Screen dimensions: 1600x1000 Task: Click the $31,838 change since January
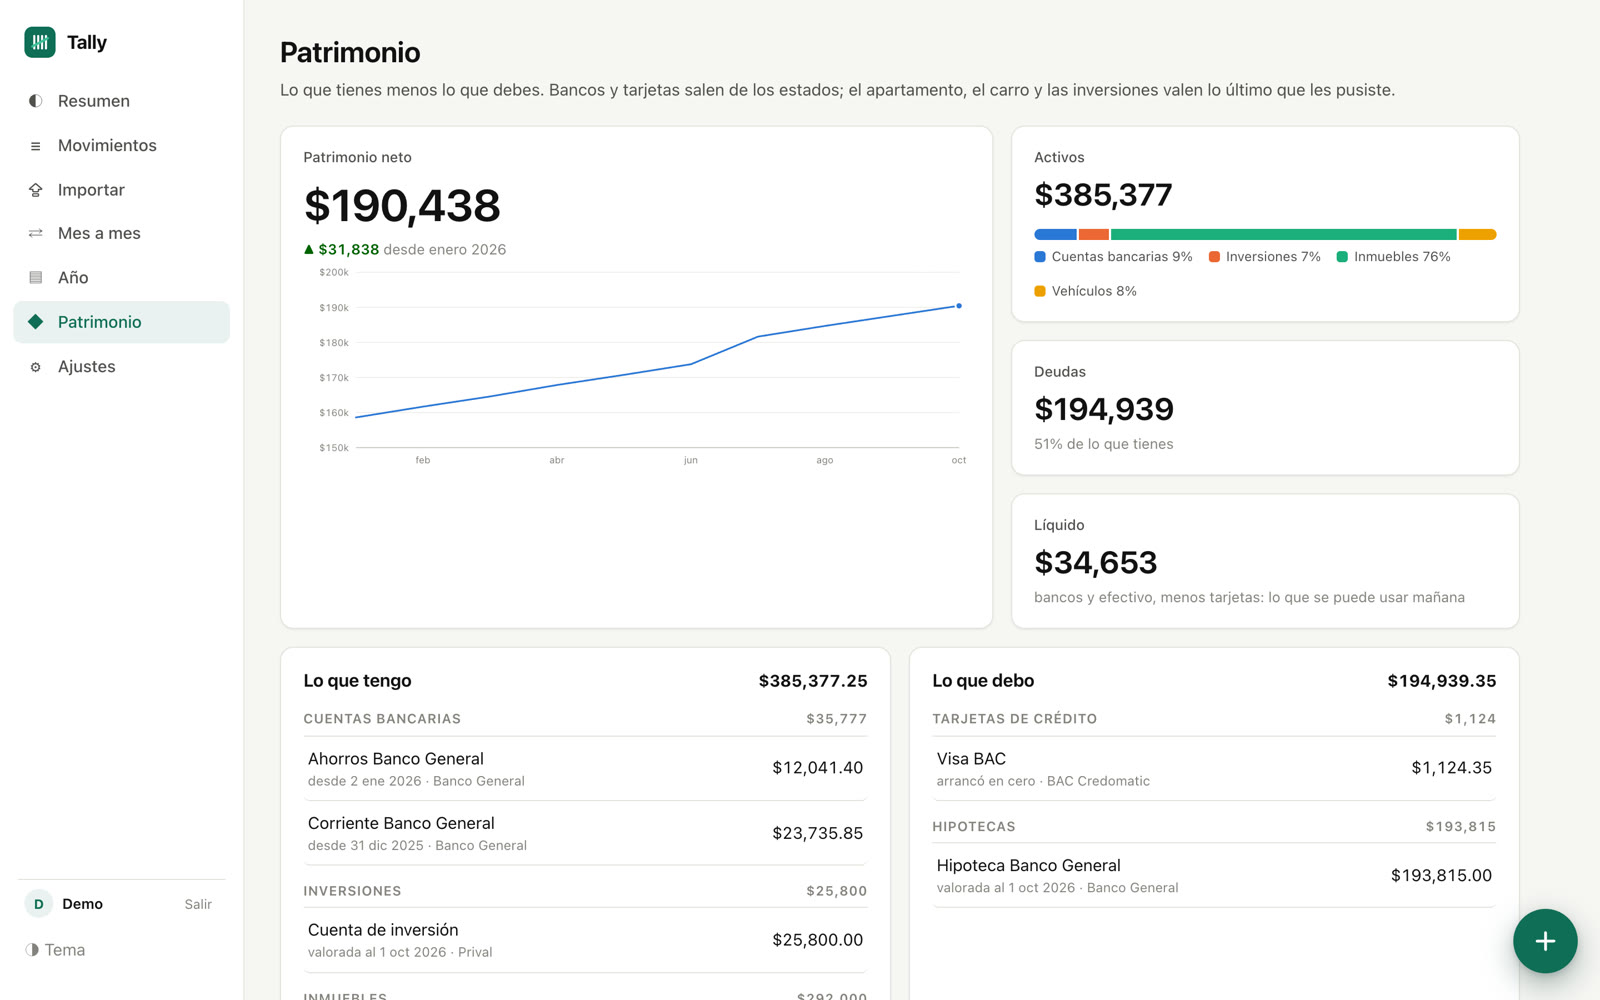(x=348, y=250)
